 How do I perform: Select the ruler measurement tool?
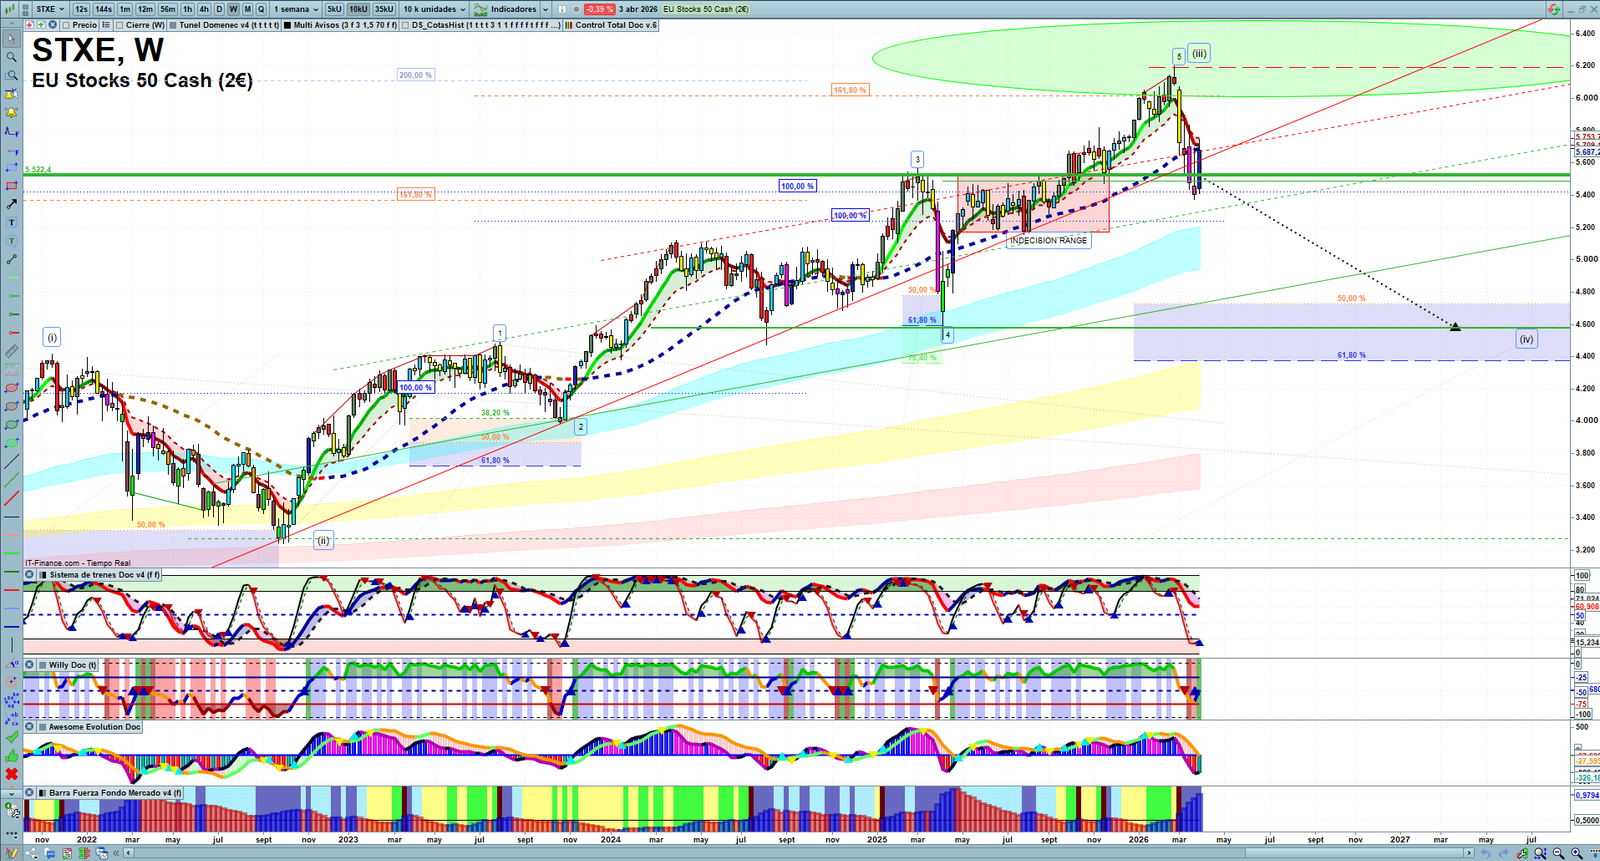pyautogui.click(x=11, y=352)
